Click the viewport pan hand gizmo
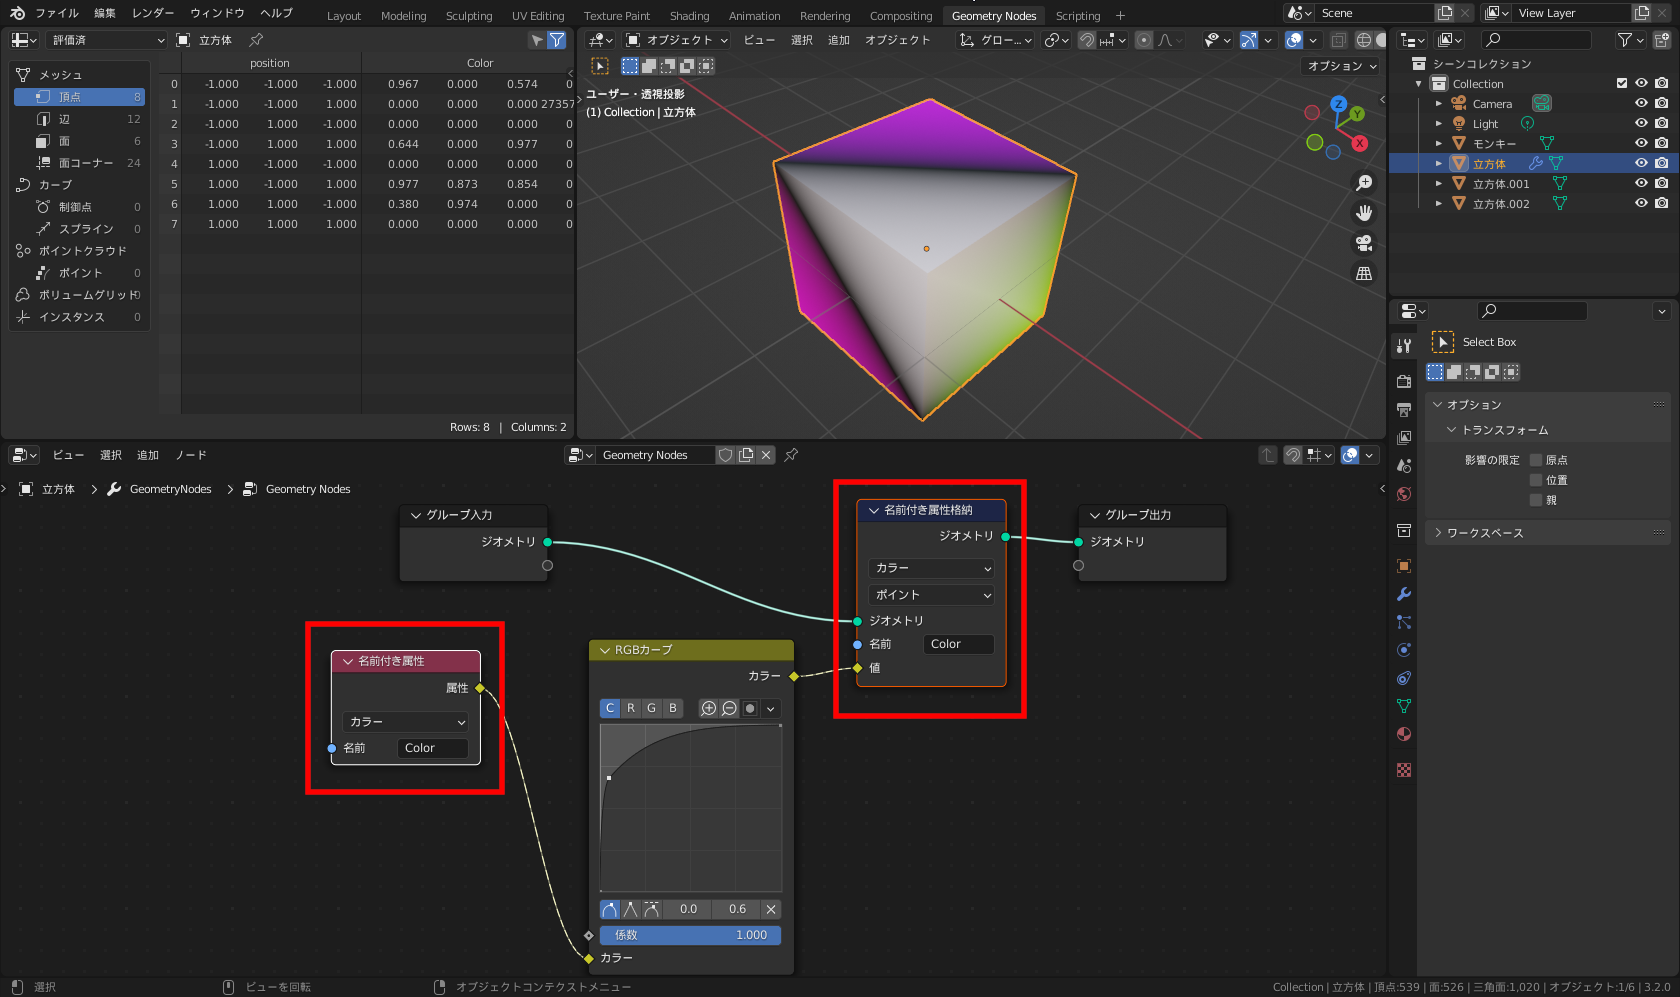1680x997 pixels. (1364, 213)
